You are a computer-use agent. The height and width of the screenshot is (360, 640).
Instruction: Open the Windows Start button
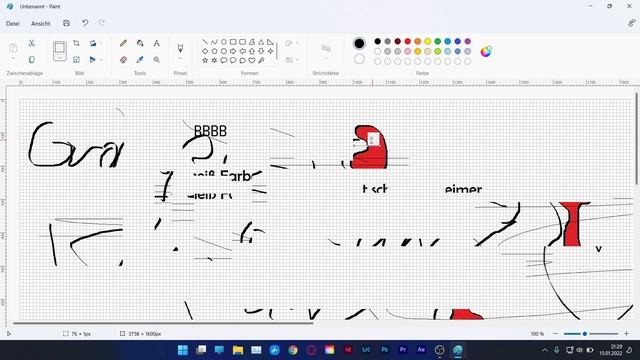point(183,350)
